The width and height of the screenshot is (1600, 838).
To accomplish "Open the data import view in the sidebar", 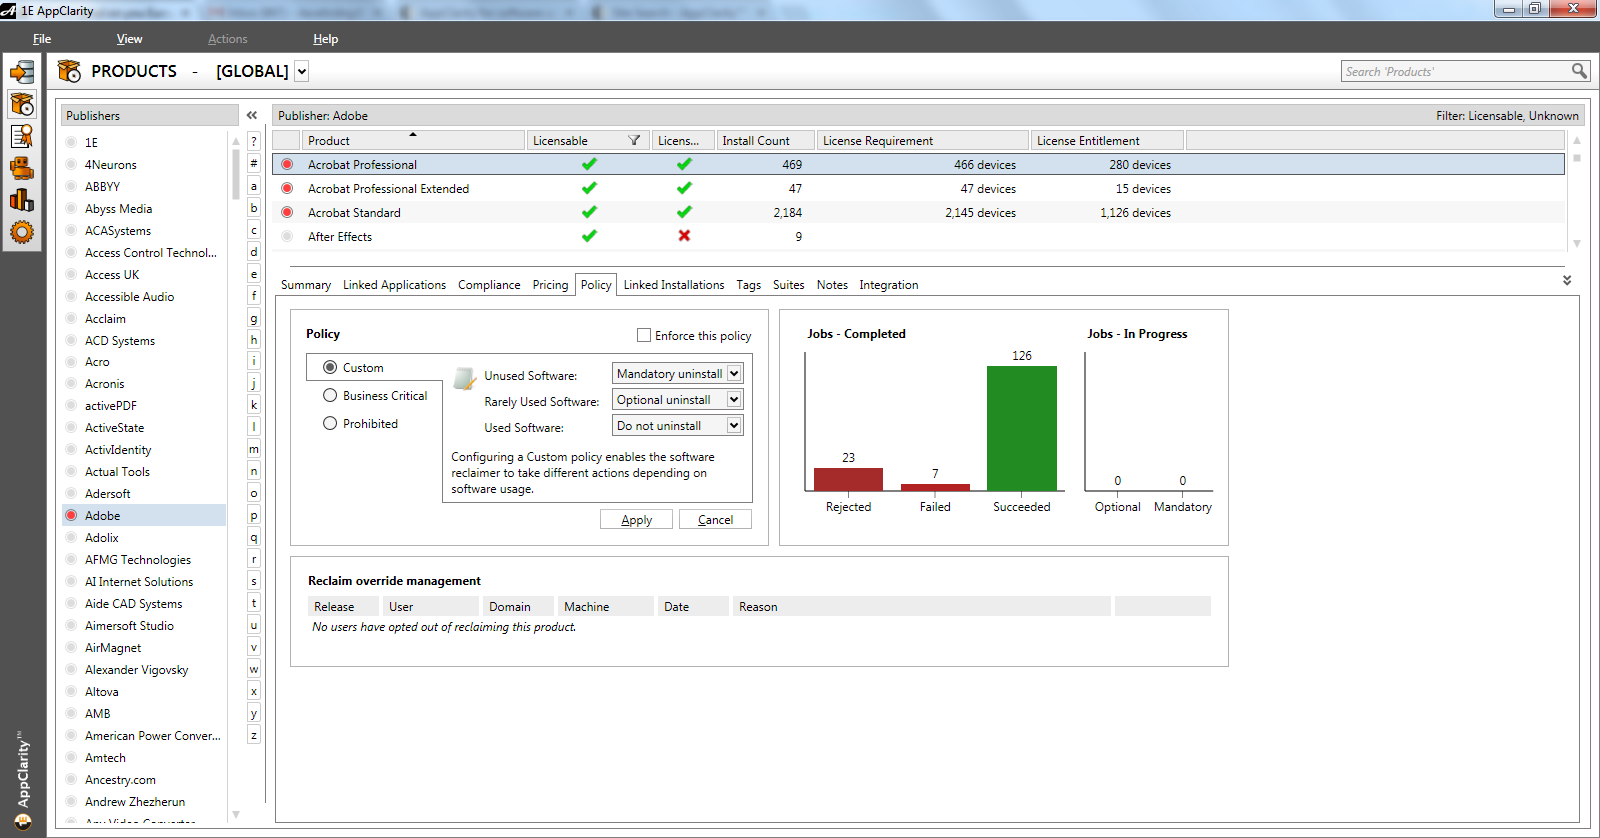I will click(22, 72).
